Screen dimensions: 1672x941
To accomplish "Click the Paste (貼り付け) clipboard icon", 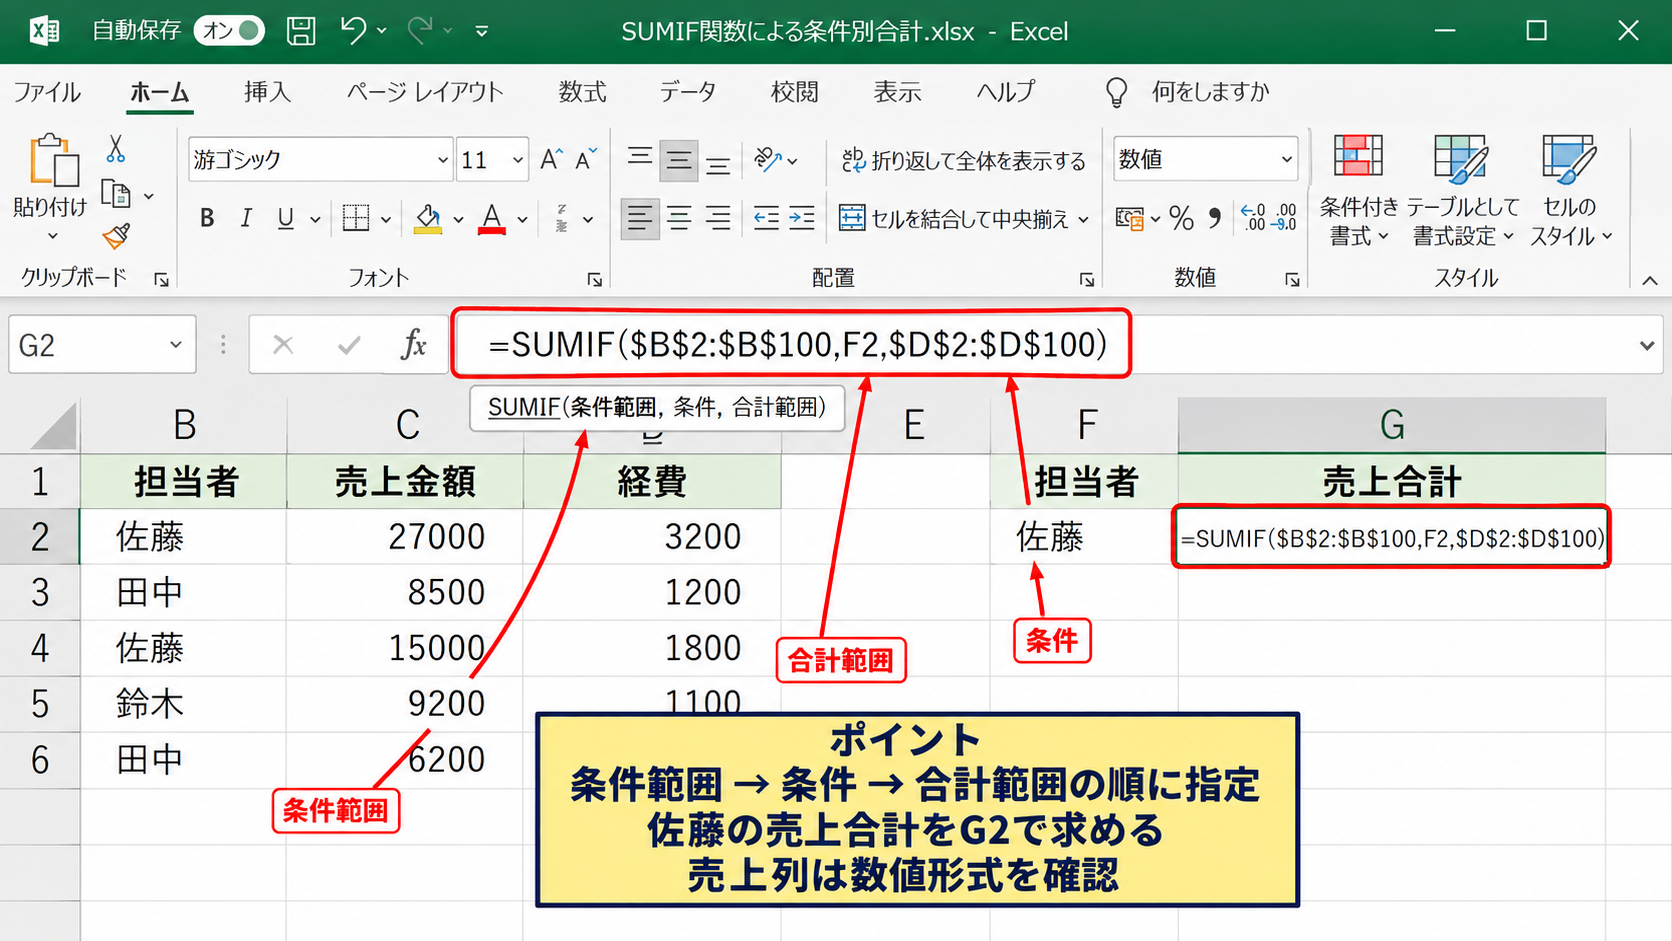I will click(x=54, y=161).
